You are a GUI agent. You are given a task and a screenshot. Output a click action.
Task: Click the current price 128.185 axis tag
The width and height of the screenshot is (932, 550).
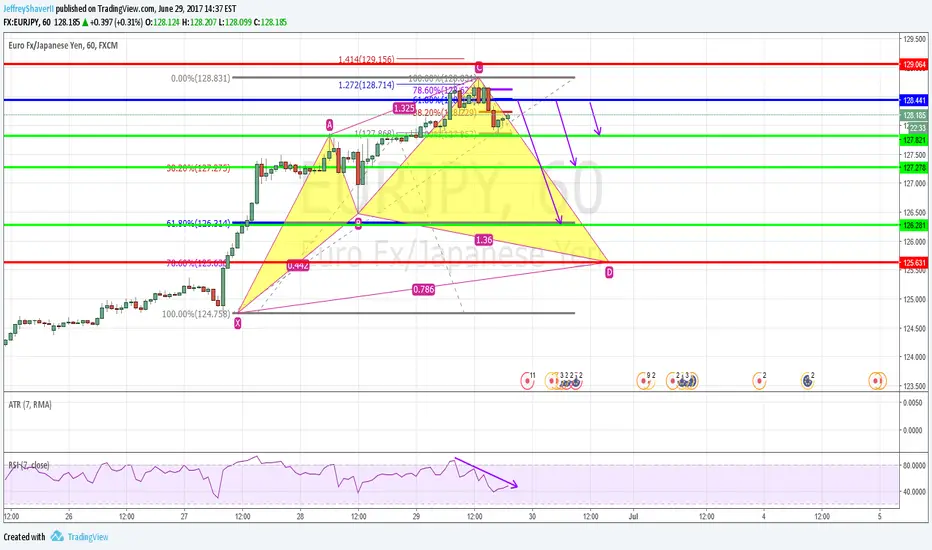coord(914,115)
